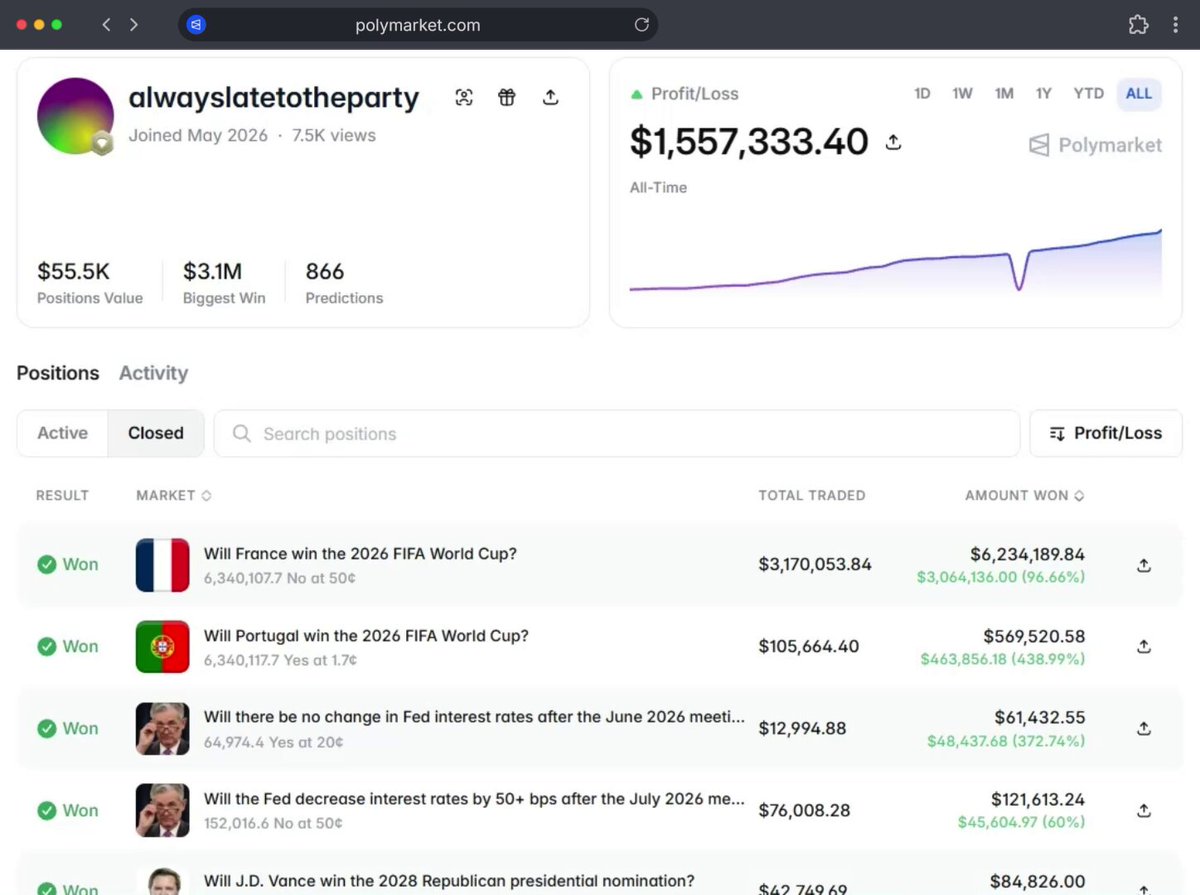Choose the YTD chart timeframe
1200x895 pixels.
point(1089,93)
